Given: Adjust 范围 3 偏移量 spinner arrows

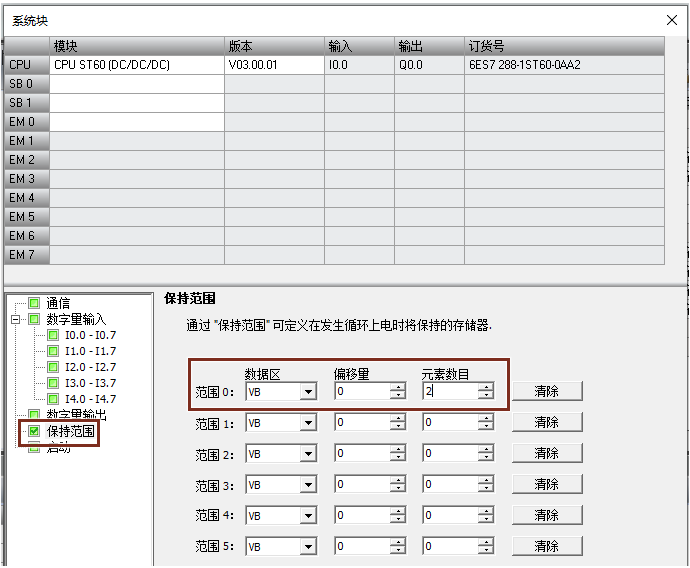Looking at the screenshot, I should 398,485.
